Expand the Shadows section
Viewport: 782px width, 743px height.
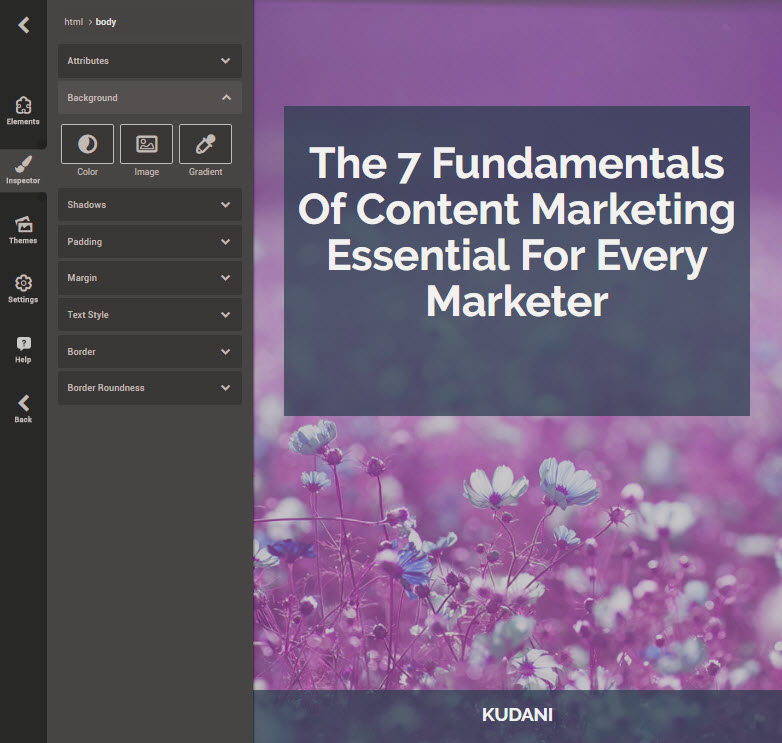[150, 204]
